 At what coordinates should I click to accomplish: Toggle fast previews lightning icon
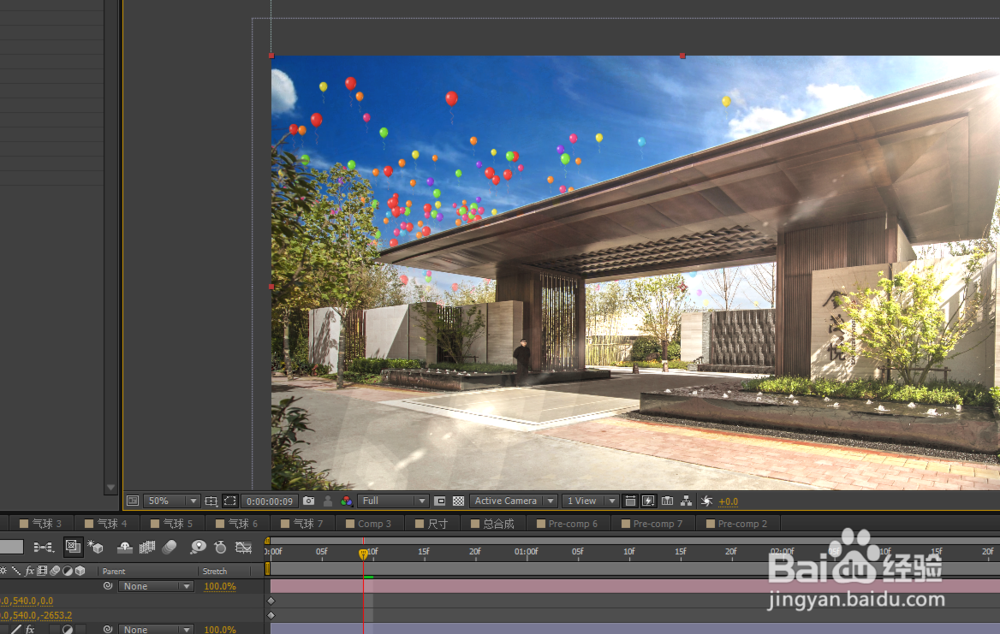pyautogui.click(x=648, y=501)
